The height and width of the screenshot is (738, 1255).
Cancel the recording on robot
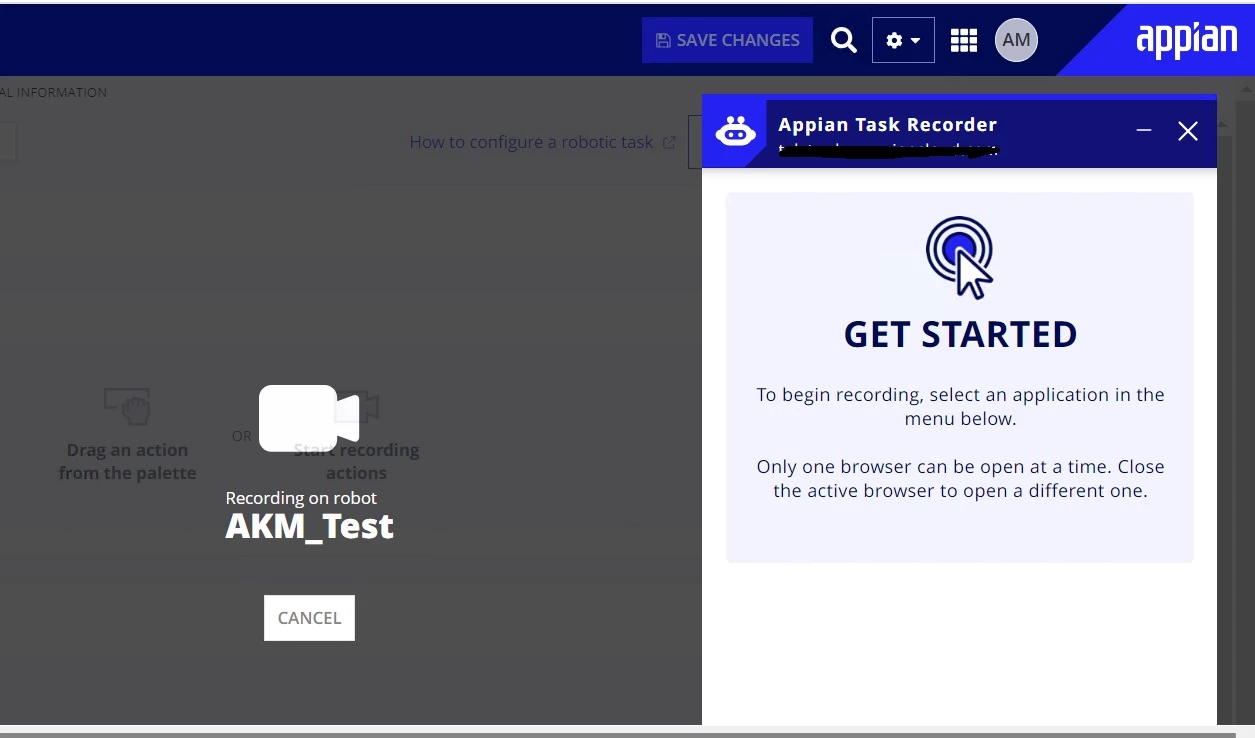(x=309, y=618)
